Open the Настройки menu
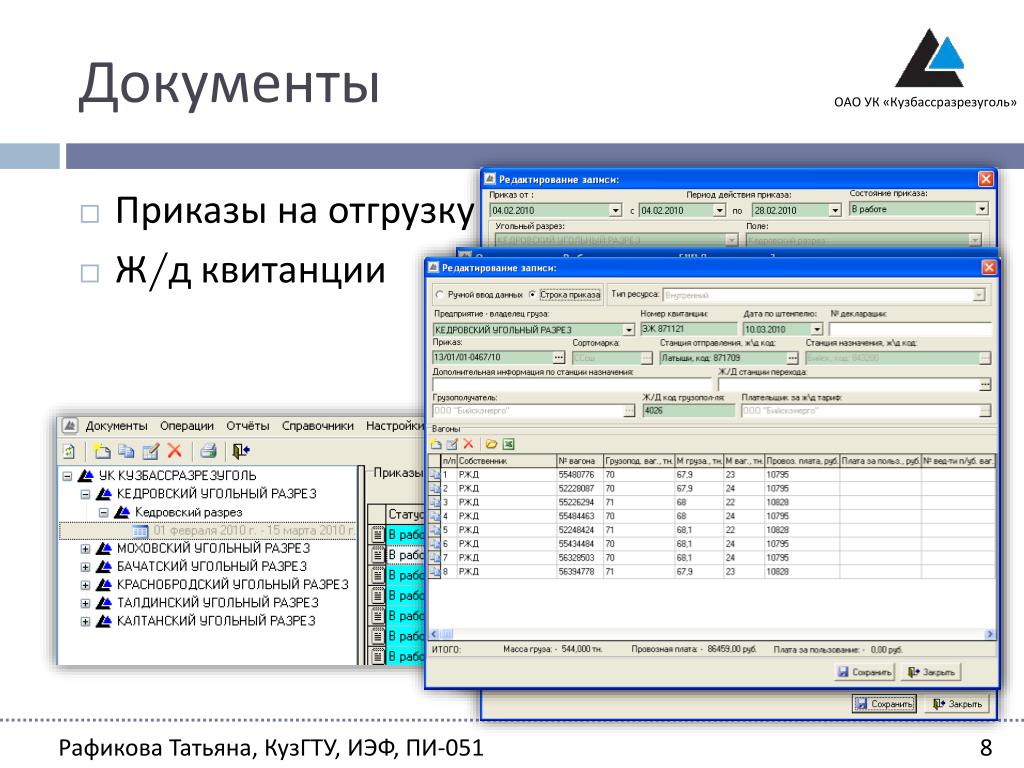This screenshot has height=768, width=1024. [395, 426]
